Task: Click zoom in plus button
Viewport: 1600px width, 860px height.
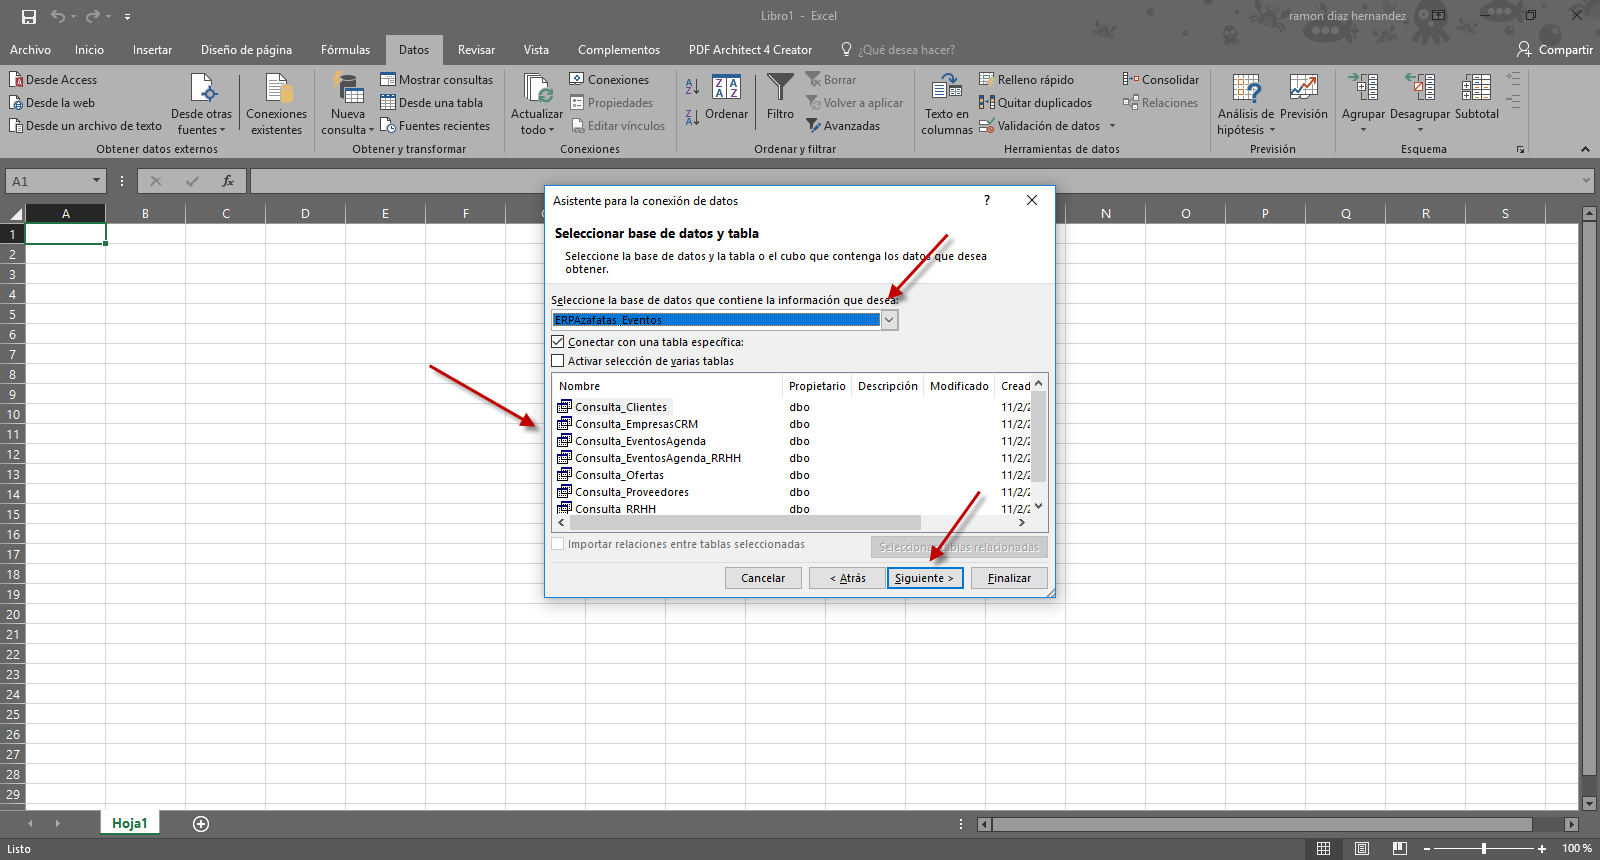Action: pos(1542,848)
